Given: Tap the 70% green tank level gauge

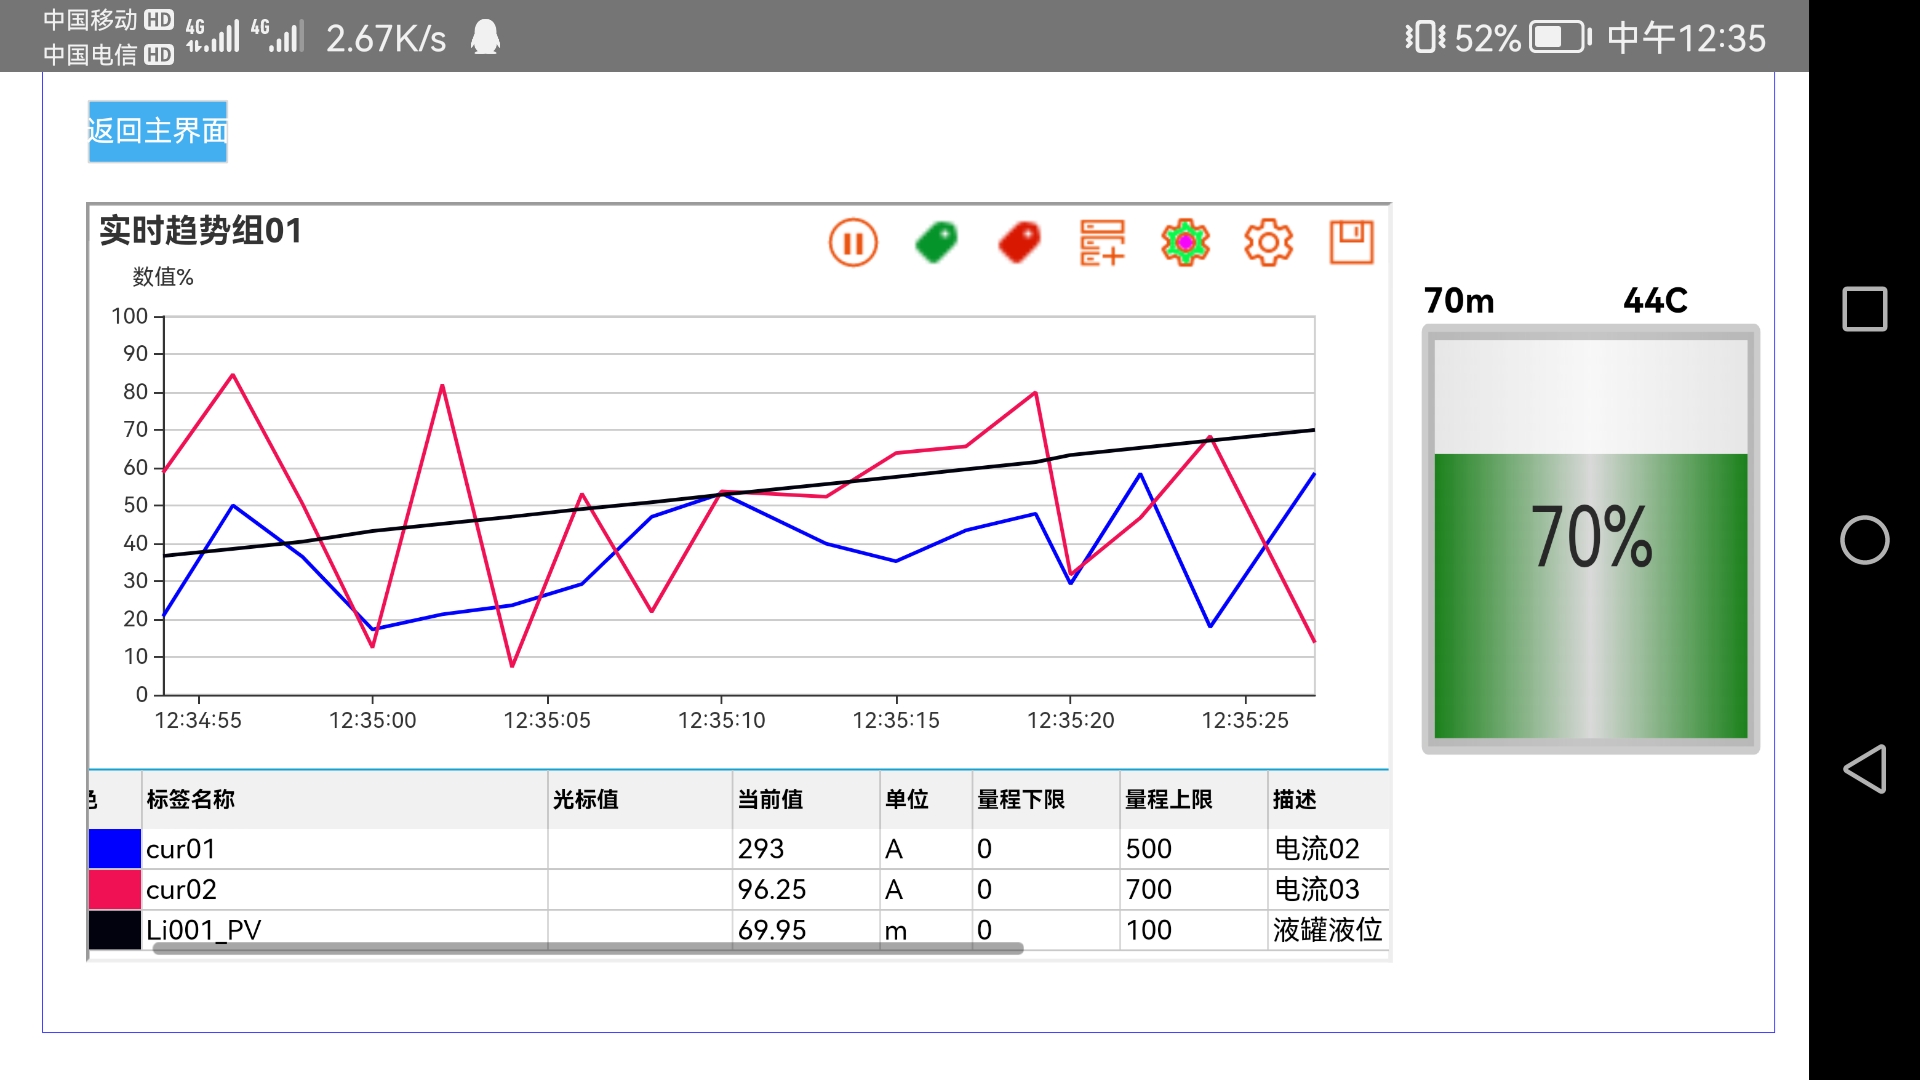Looking at the screenshot, I should pyautogui.click(x=1590, y=539).
